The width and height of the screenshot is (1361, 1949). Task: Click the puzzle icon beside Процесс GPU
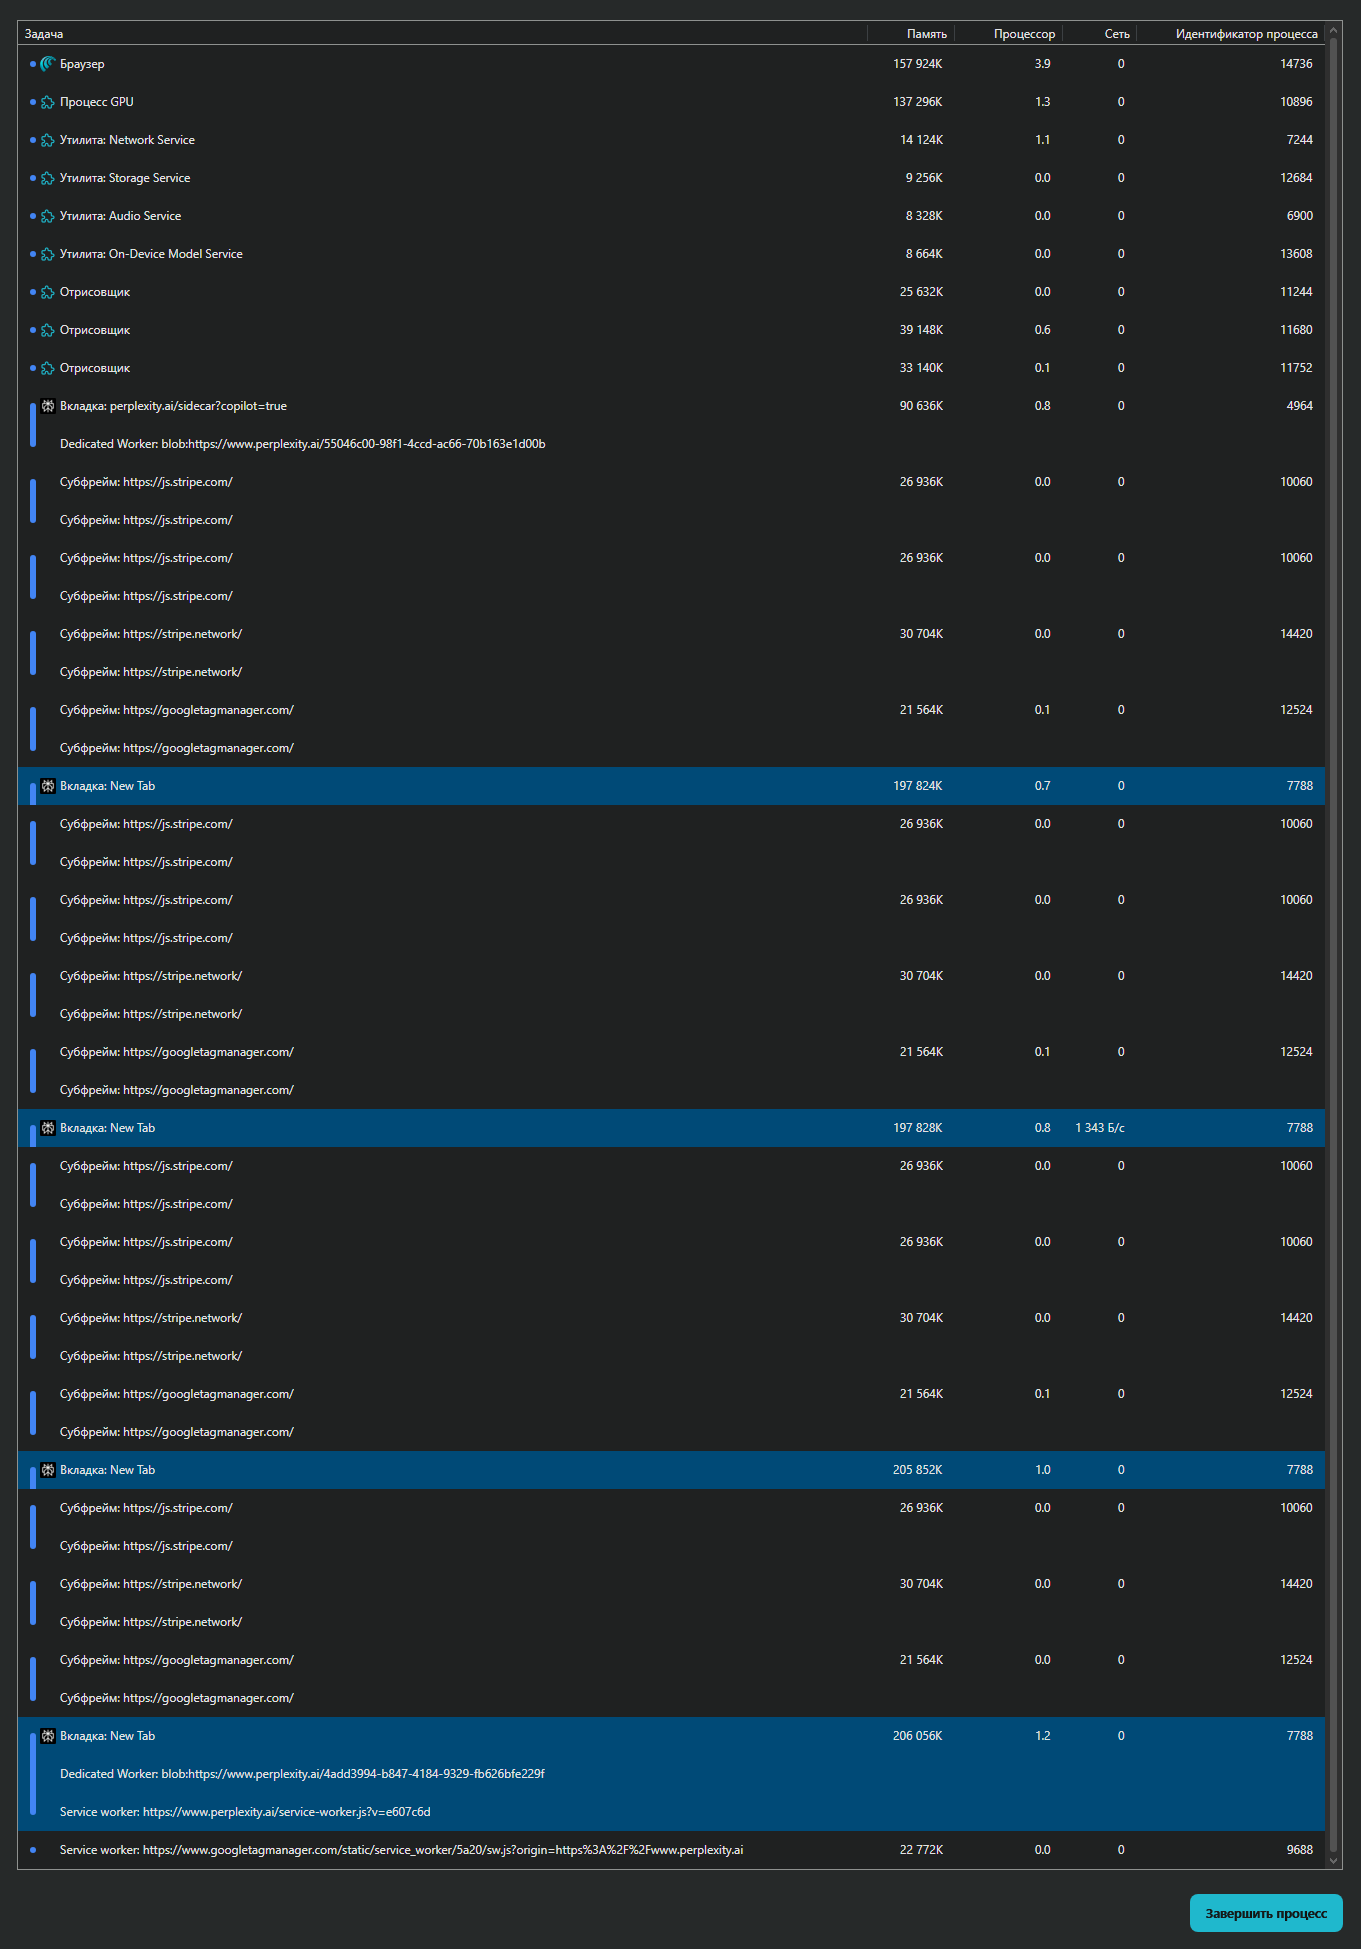tap(47, 102)
